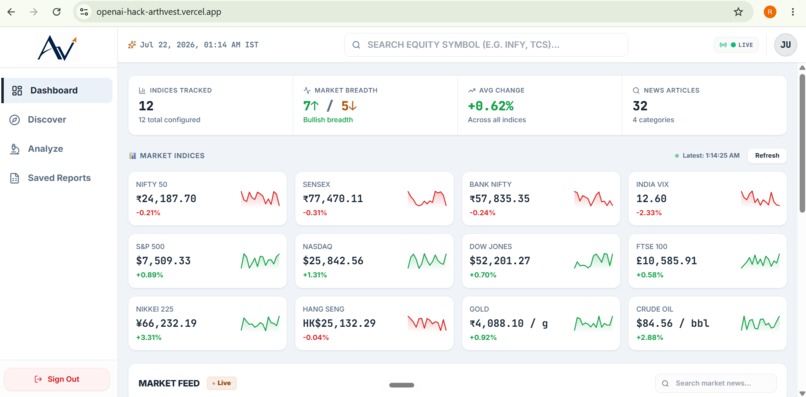Click the Discover compass icon
This screenshot has height=397, width=806.
pos(15,120)
